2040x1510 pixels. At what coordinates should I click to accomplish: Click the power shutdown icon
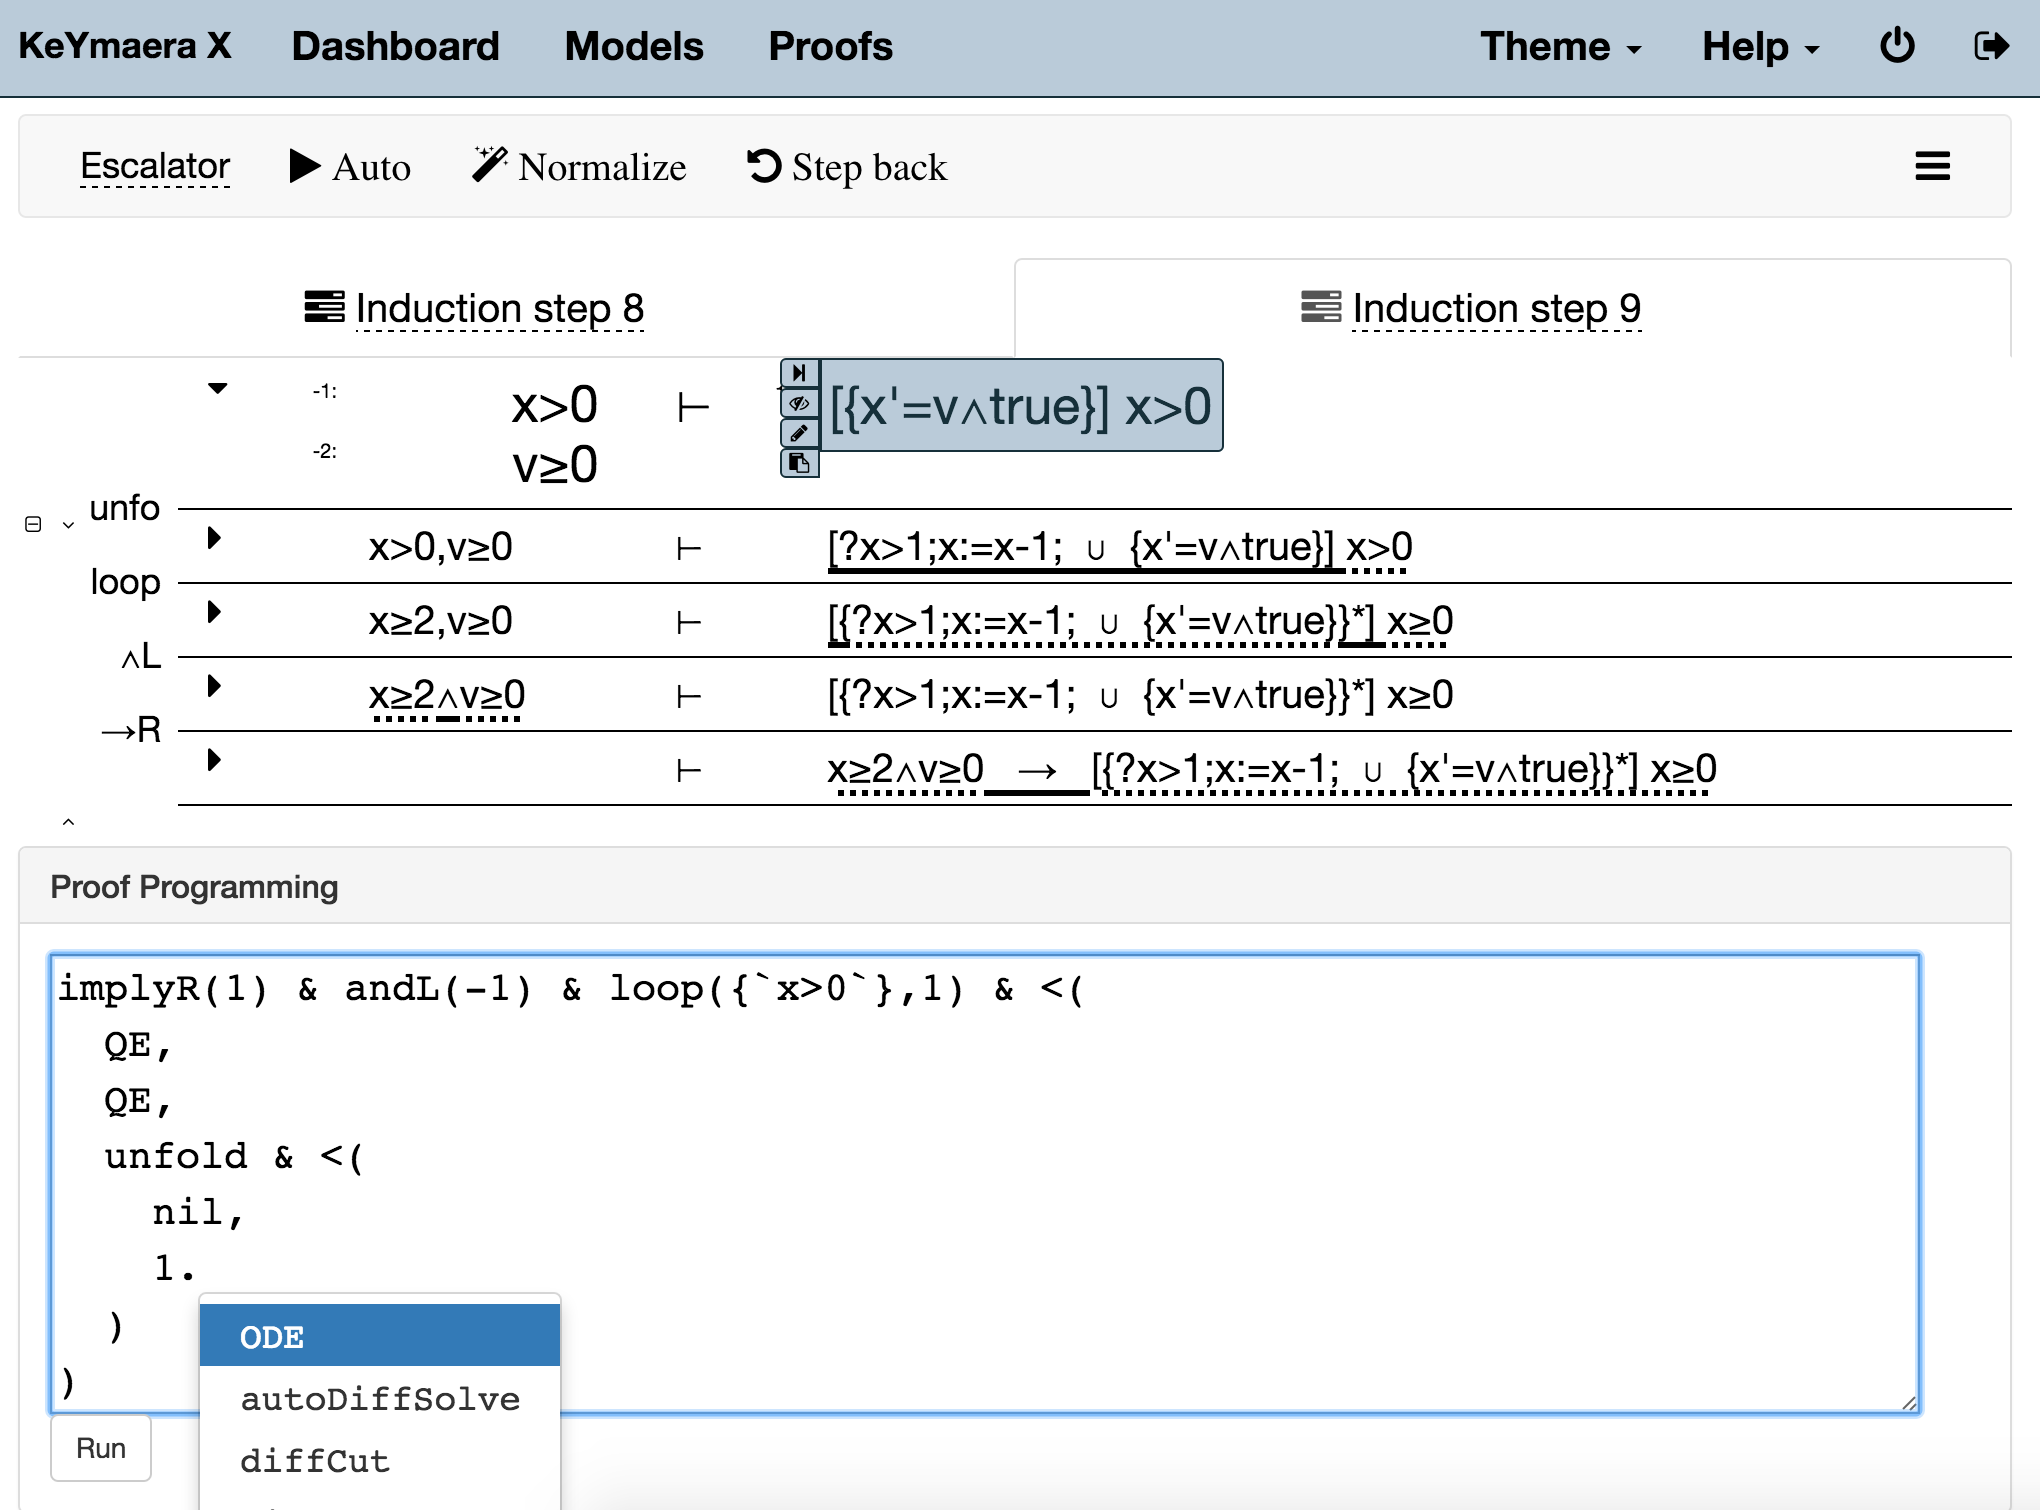click(1896, 46)
